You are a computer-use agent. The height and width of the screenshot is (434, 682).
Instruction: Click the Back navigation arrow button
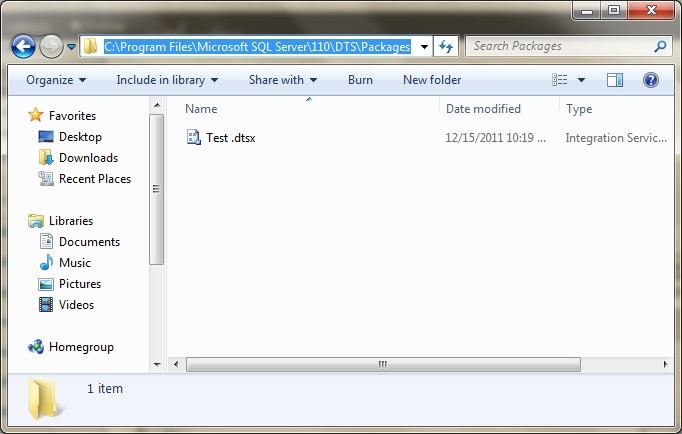tap(23, 46)
